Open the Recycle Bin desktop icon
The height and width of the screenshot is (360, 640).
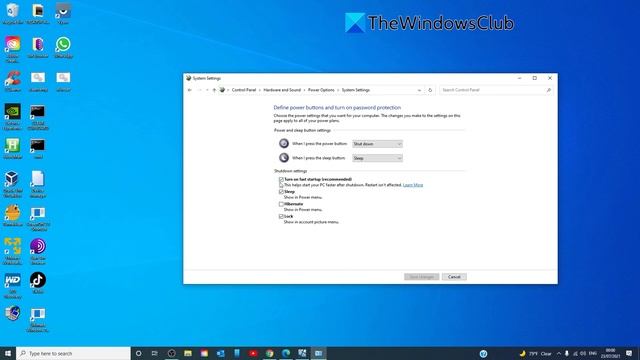(x=13, y=13)
